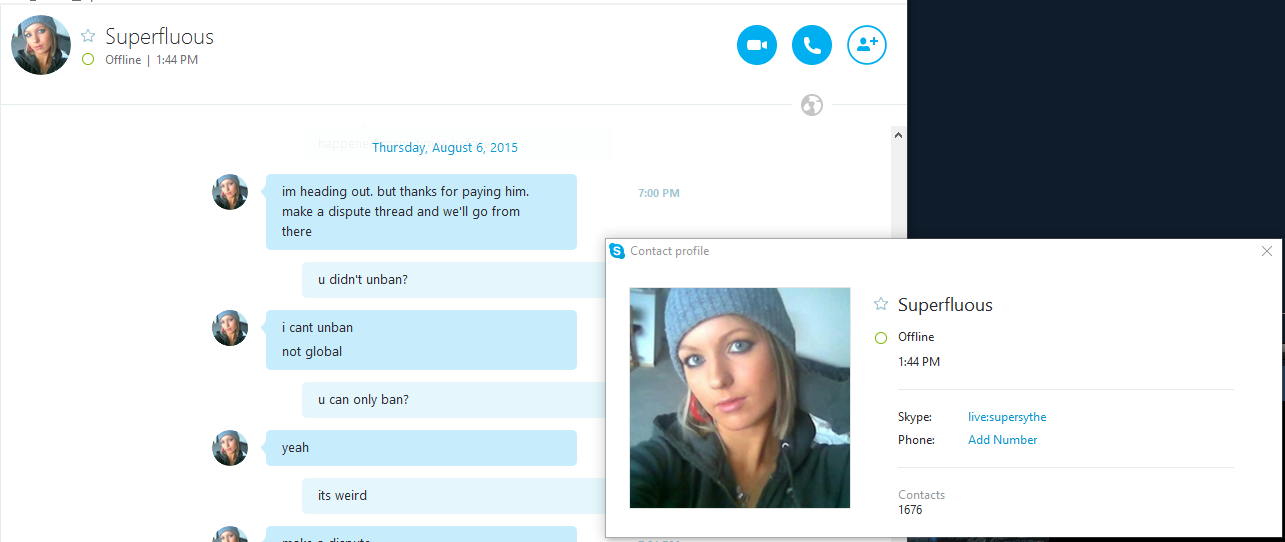Screen dimensions: 1285x542
Task: Click the Add Number phone link
Action: [1003, 440]
